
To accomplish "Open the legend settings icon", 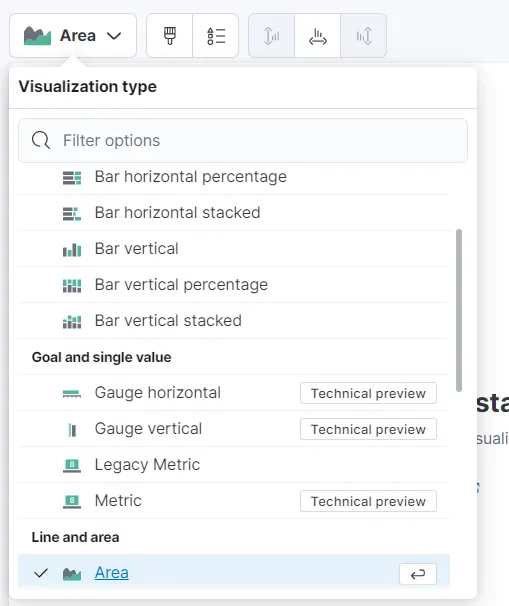I will [x=216, y=36].
